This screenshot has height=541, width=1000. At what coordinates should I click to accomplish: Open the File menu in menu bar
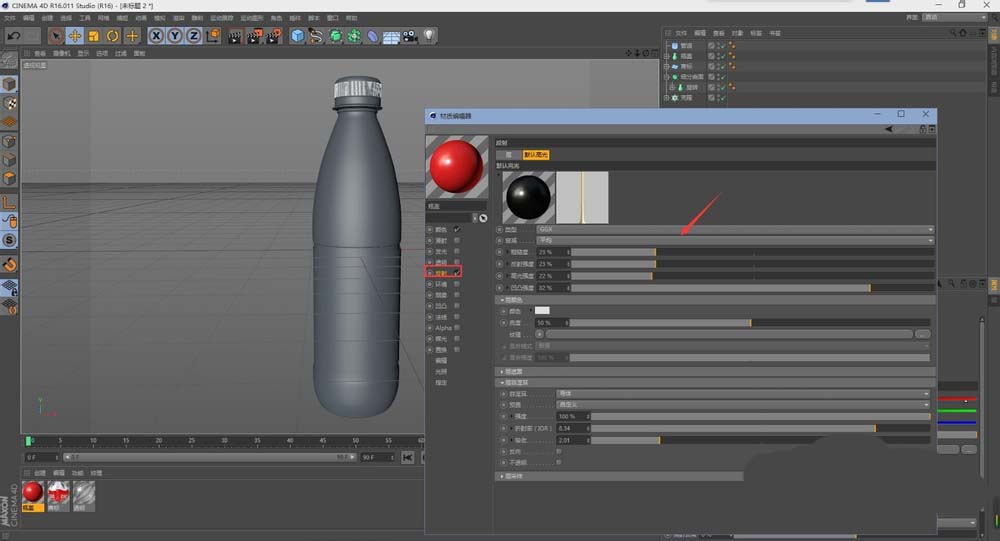[x=9, y=18]
